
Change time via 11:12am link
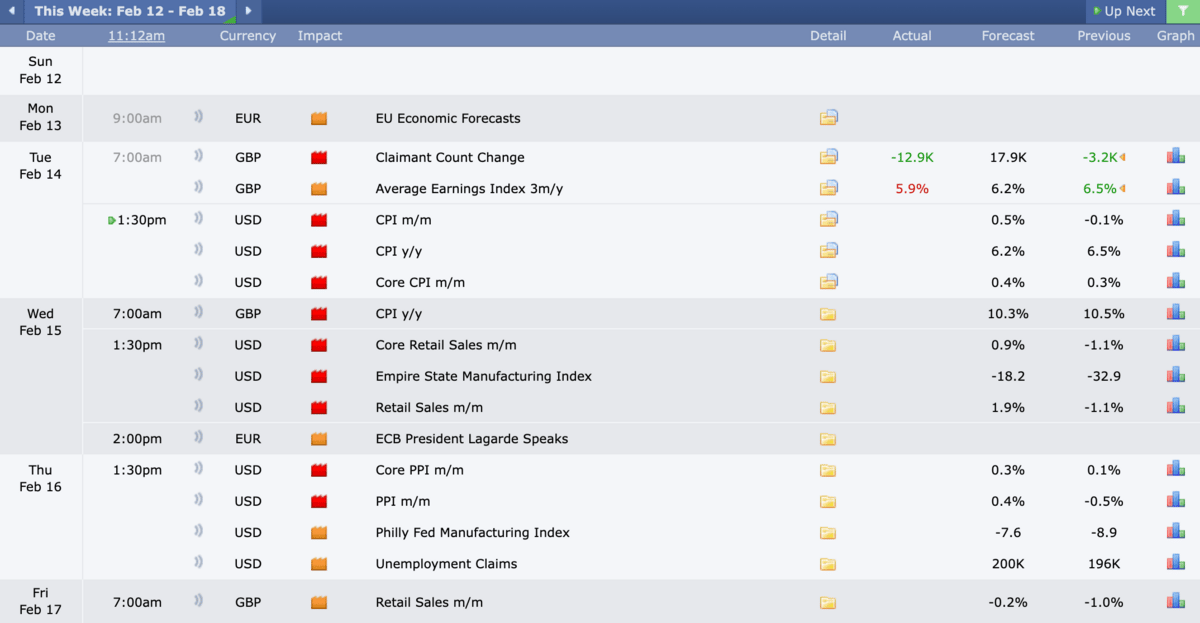click(x=136, y=36)
